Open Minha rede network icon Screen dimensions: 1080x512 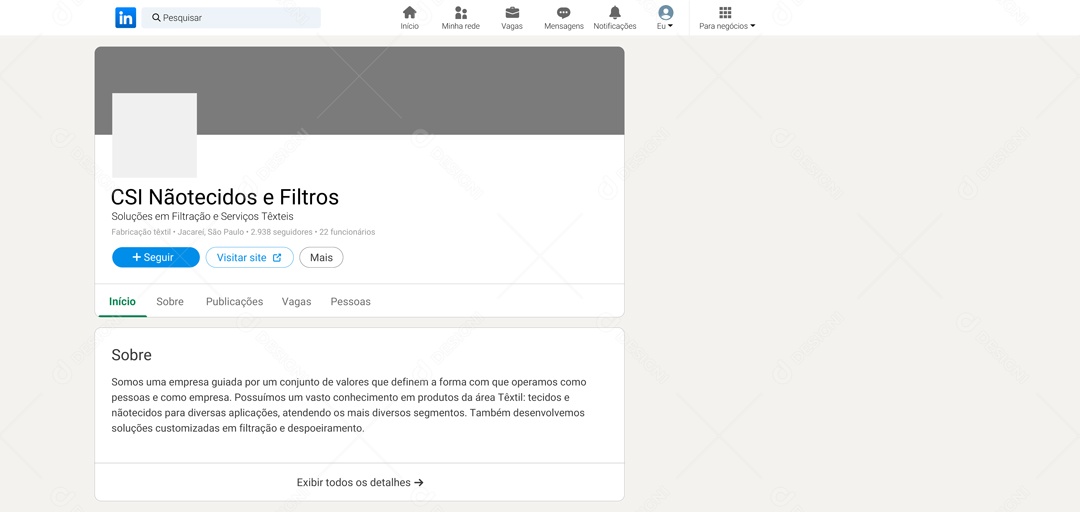tap(461, 12)
